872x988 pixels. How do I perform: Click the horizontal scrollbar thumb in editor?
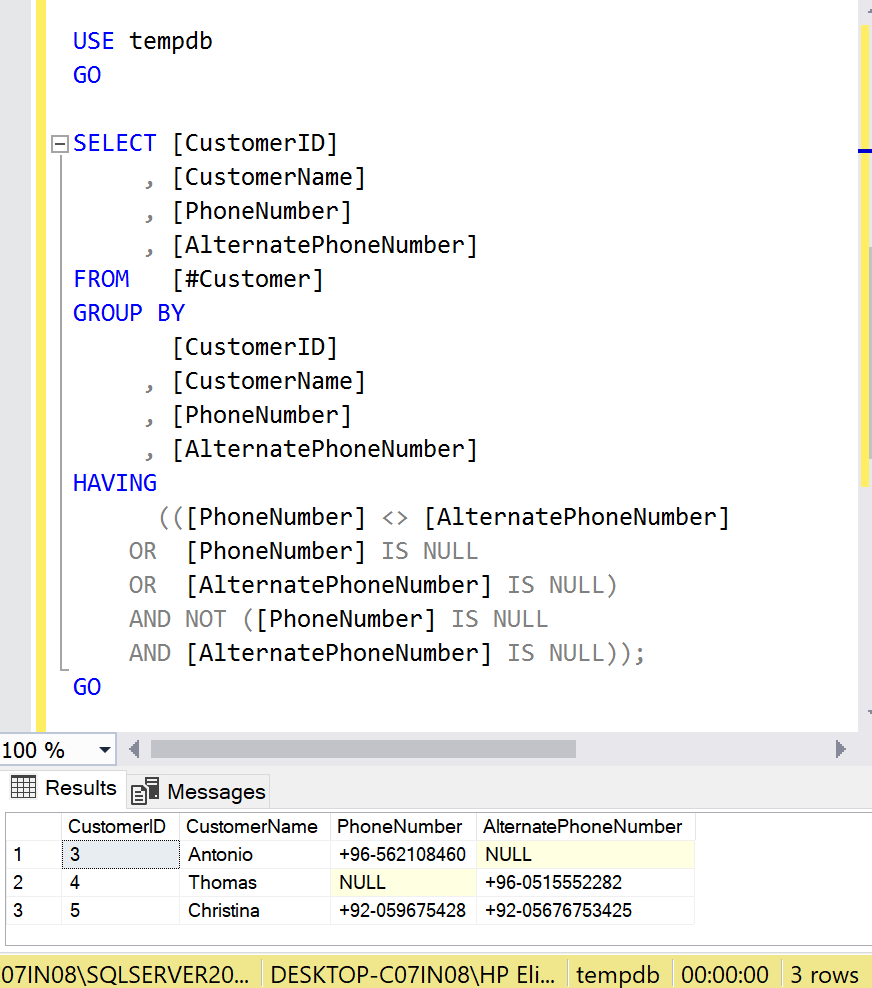[363, 749]
